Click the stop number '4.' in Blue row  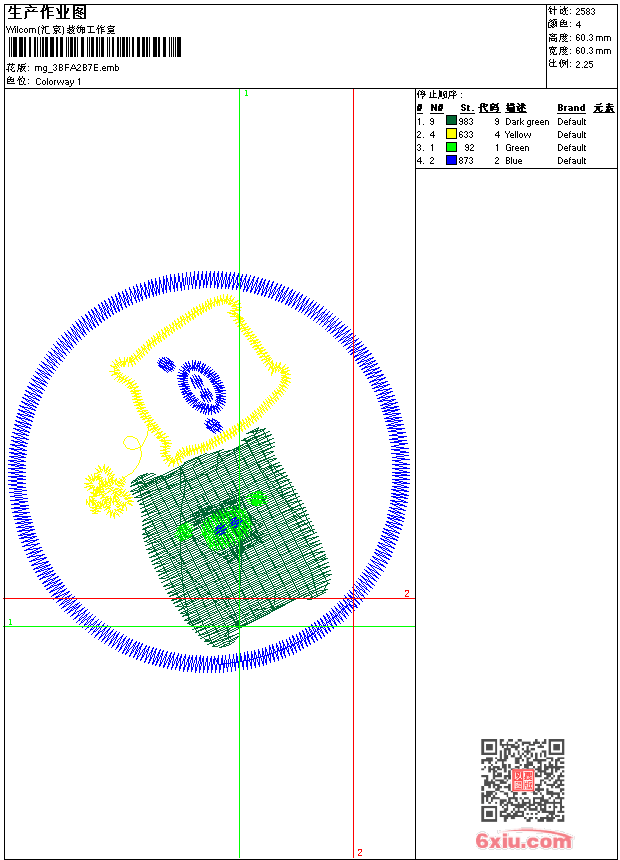point(420,161)
